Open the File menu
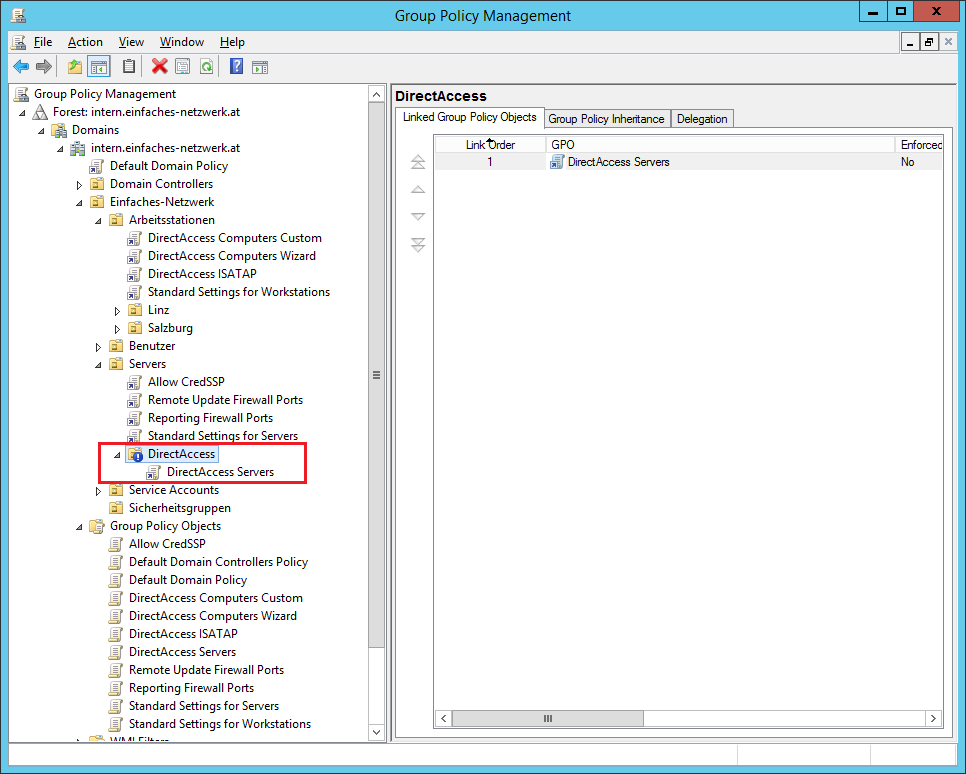 tap(43, 42)
